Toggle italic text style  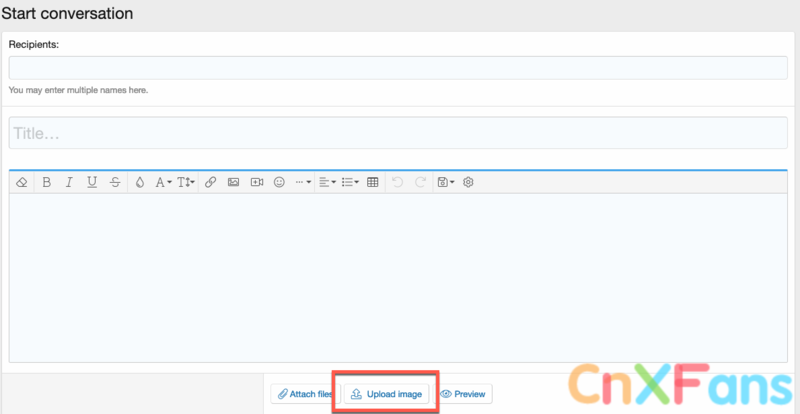coord(69,182)
